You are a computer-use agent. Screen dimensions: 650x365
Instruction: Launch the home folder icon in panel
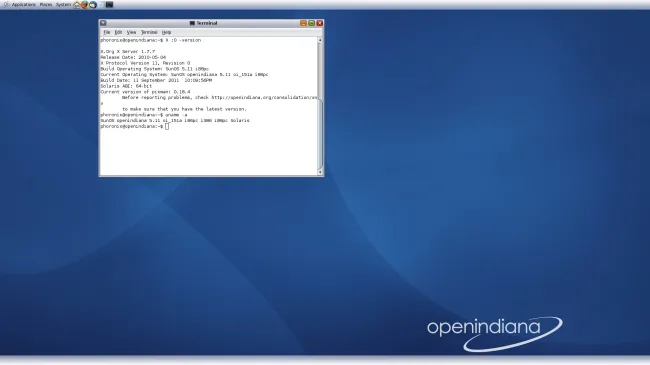click(77, 5)
